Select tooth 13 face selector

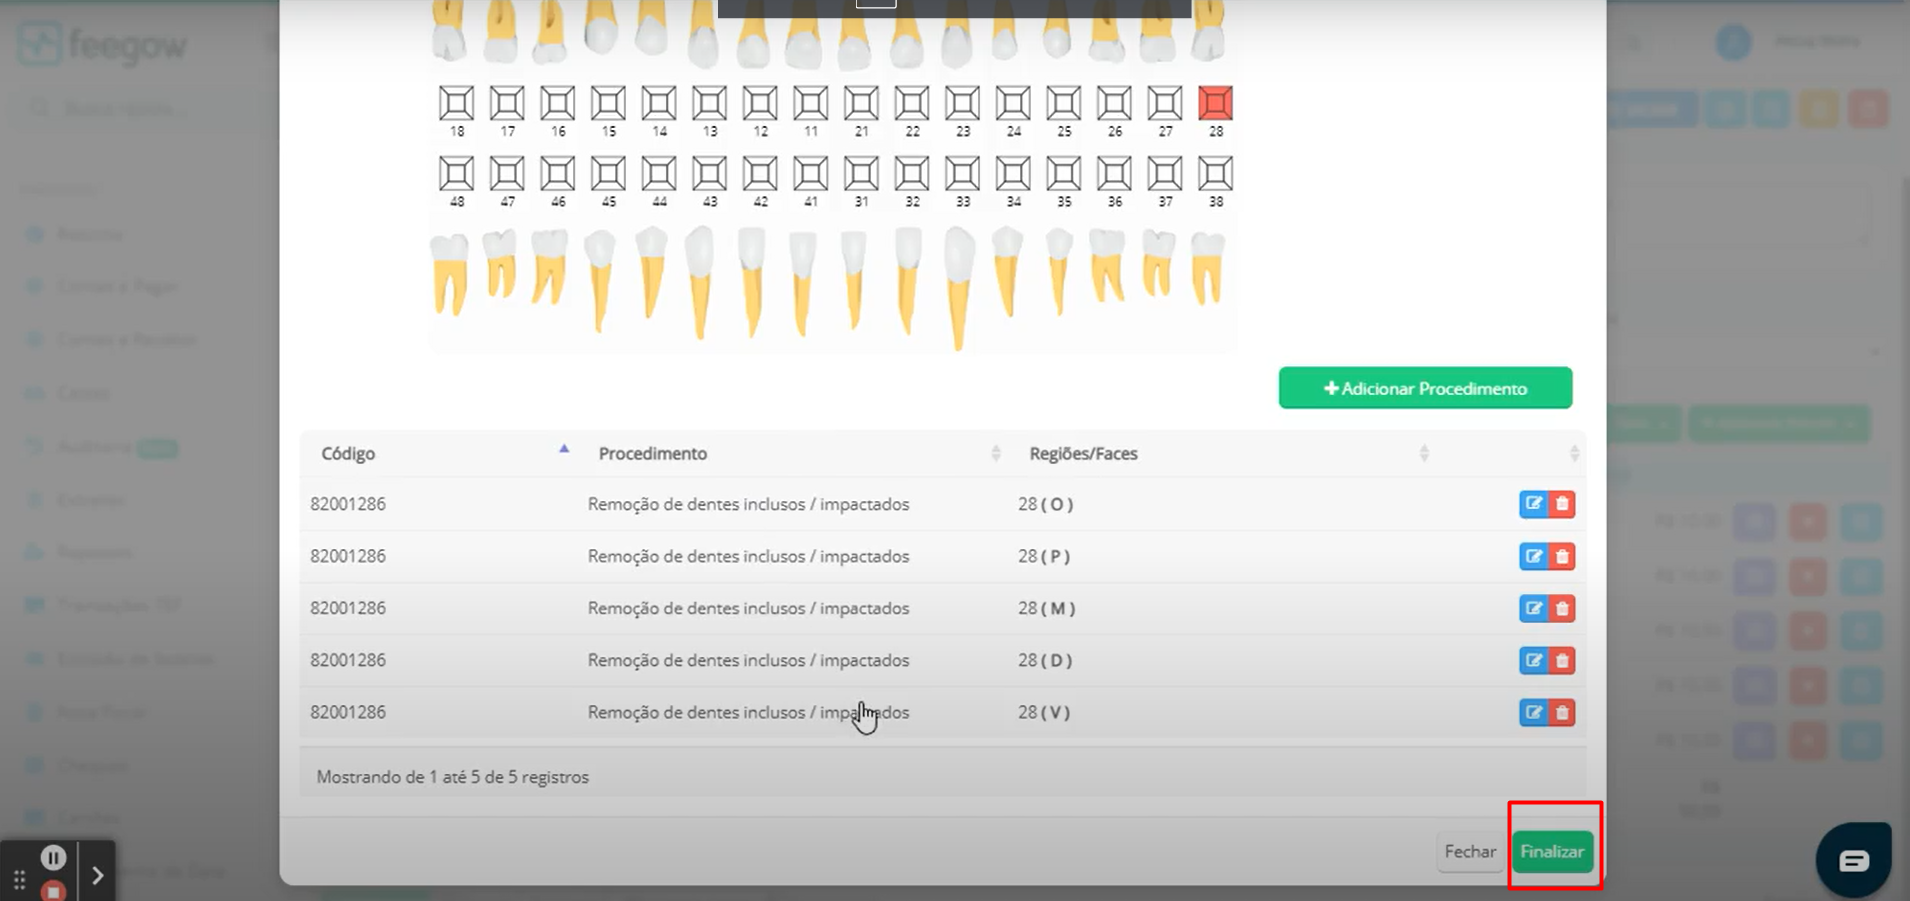point(709,103)
